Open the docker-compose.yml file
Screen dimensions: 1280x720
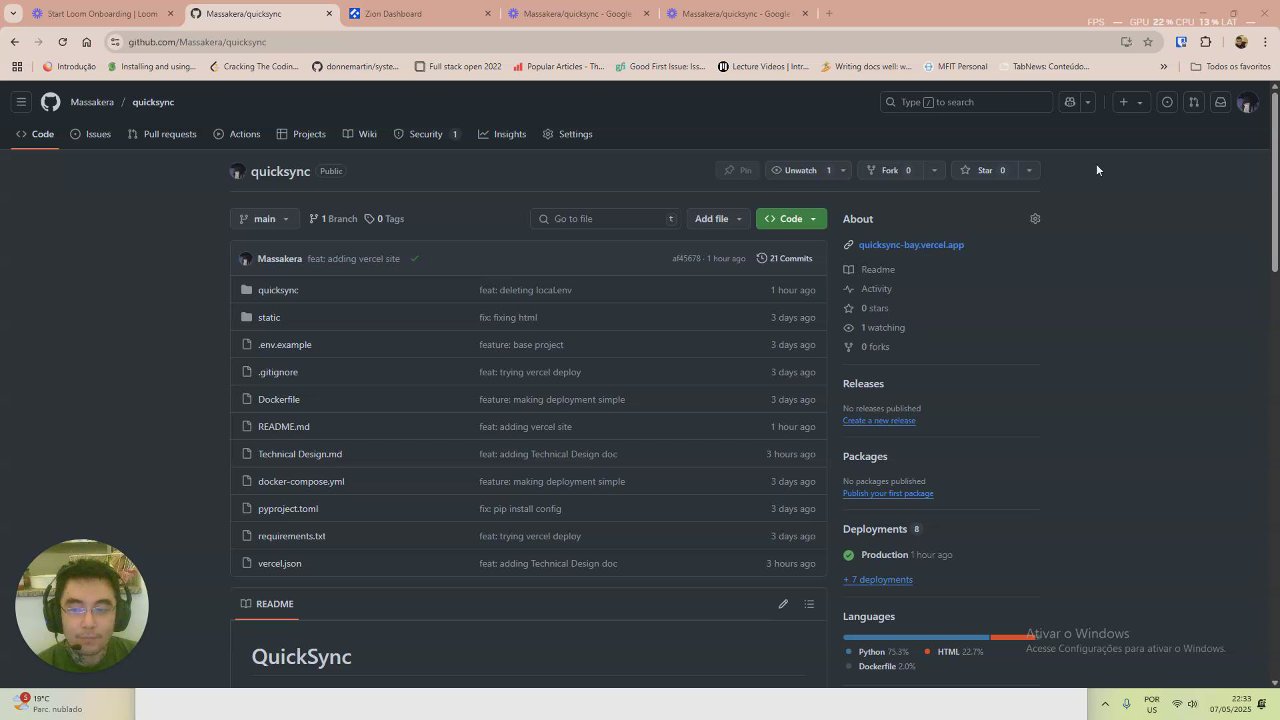point(301,482)
